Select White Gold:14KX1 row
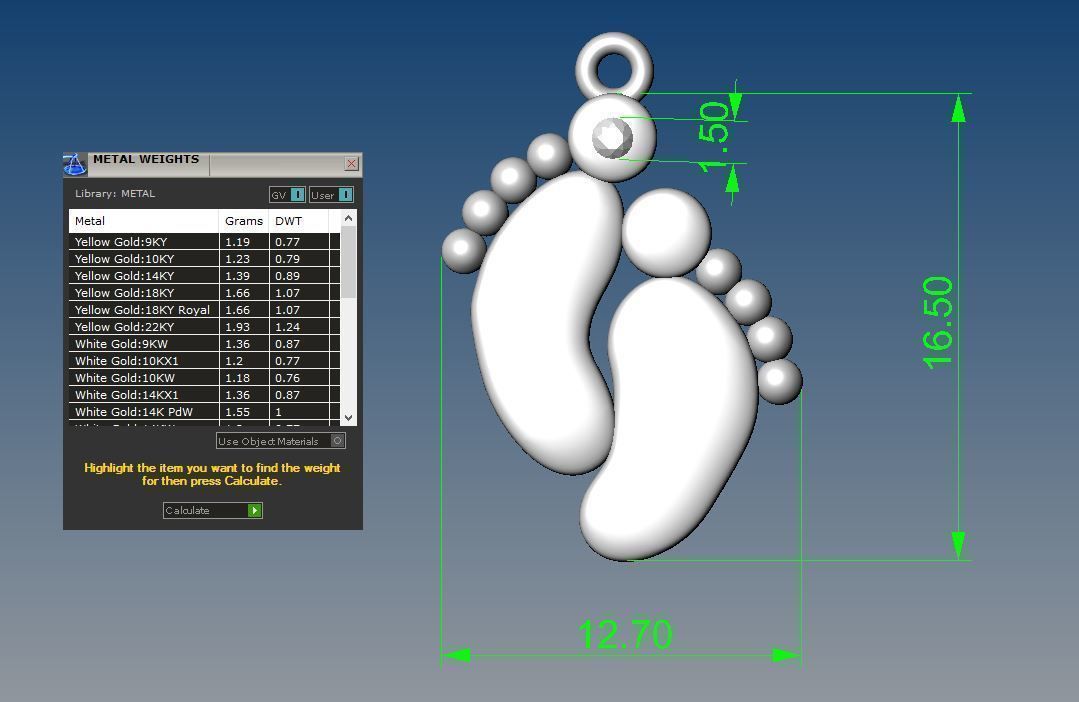 click(204, 394)
